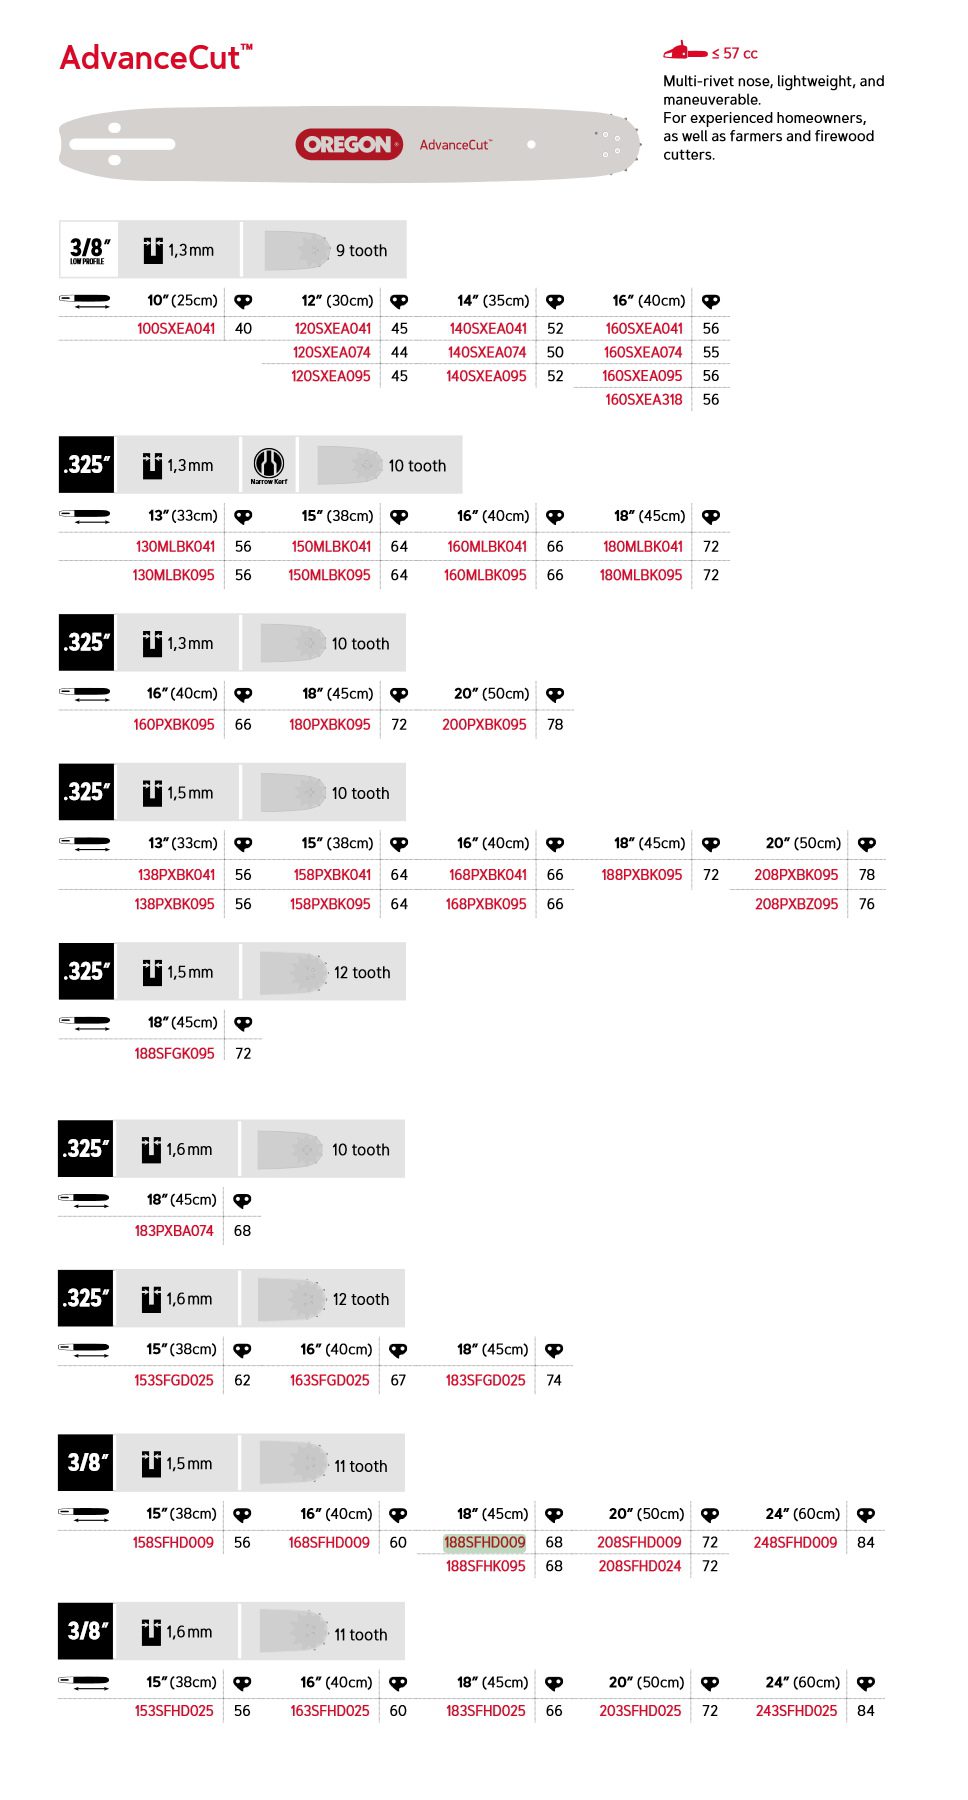Open part number 100SXEA041
Viewport: 968px width, 1800px height.
[176, 328]
